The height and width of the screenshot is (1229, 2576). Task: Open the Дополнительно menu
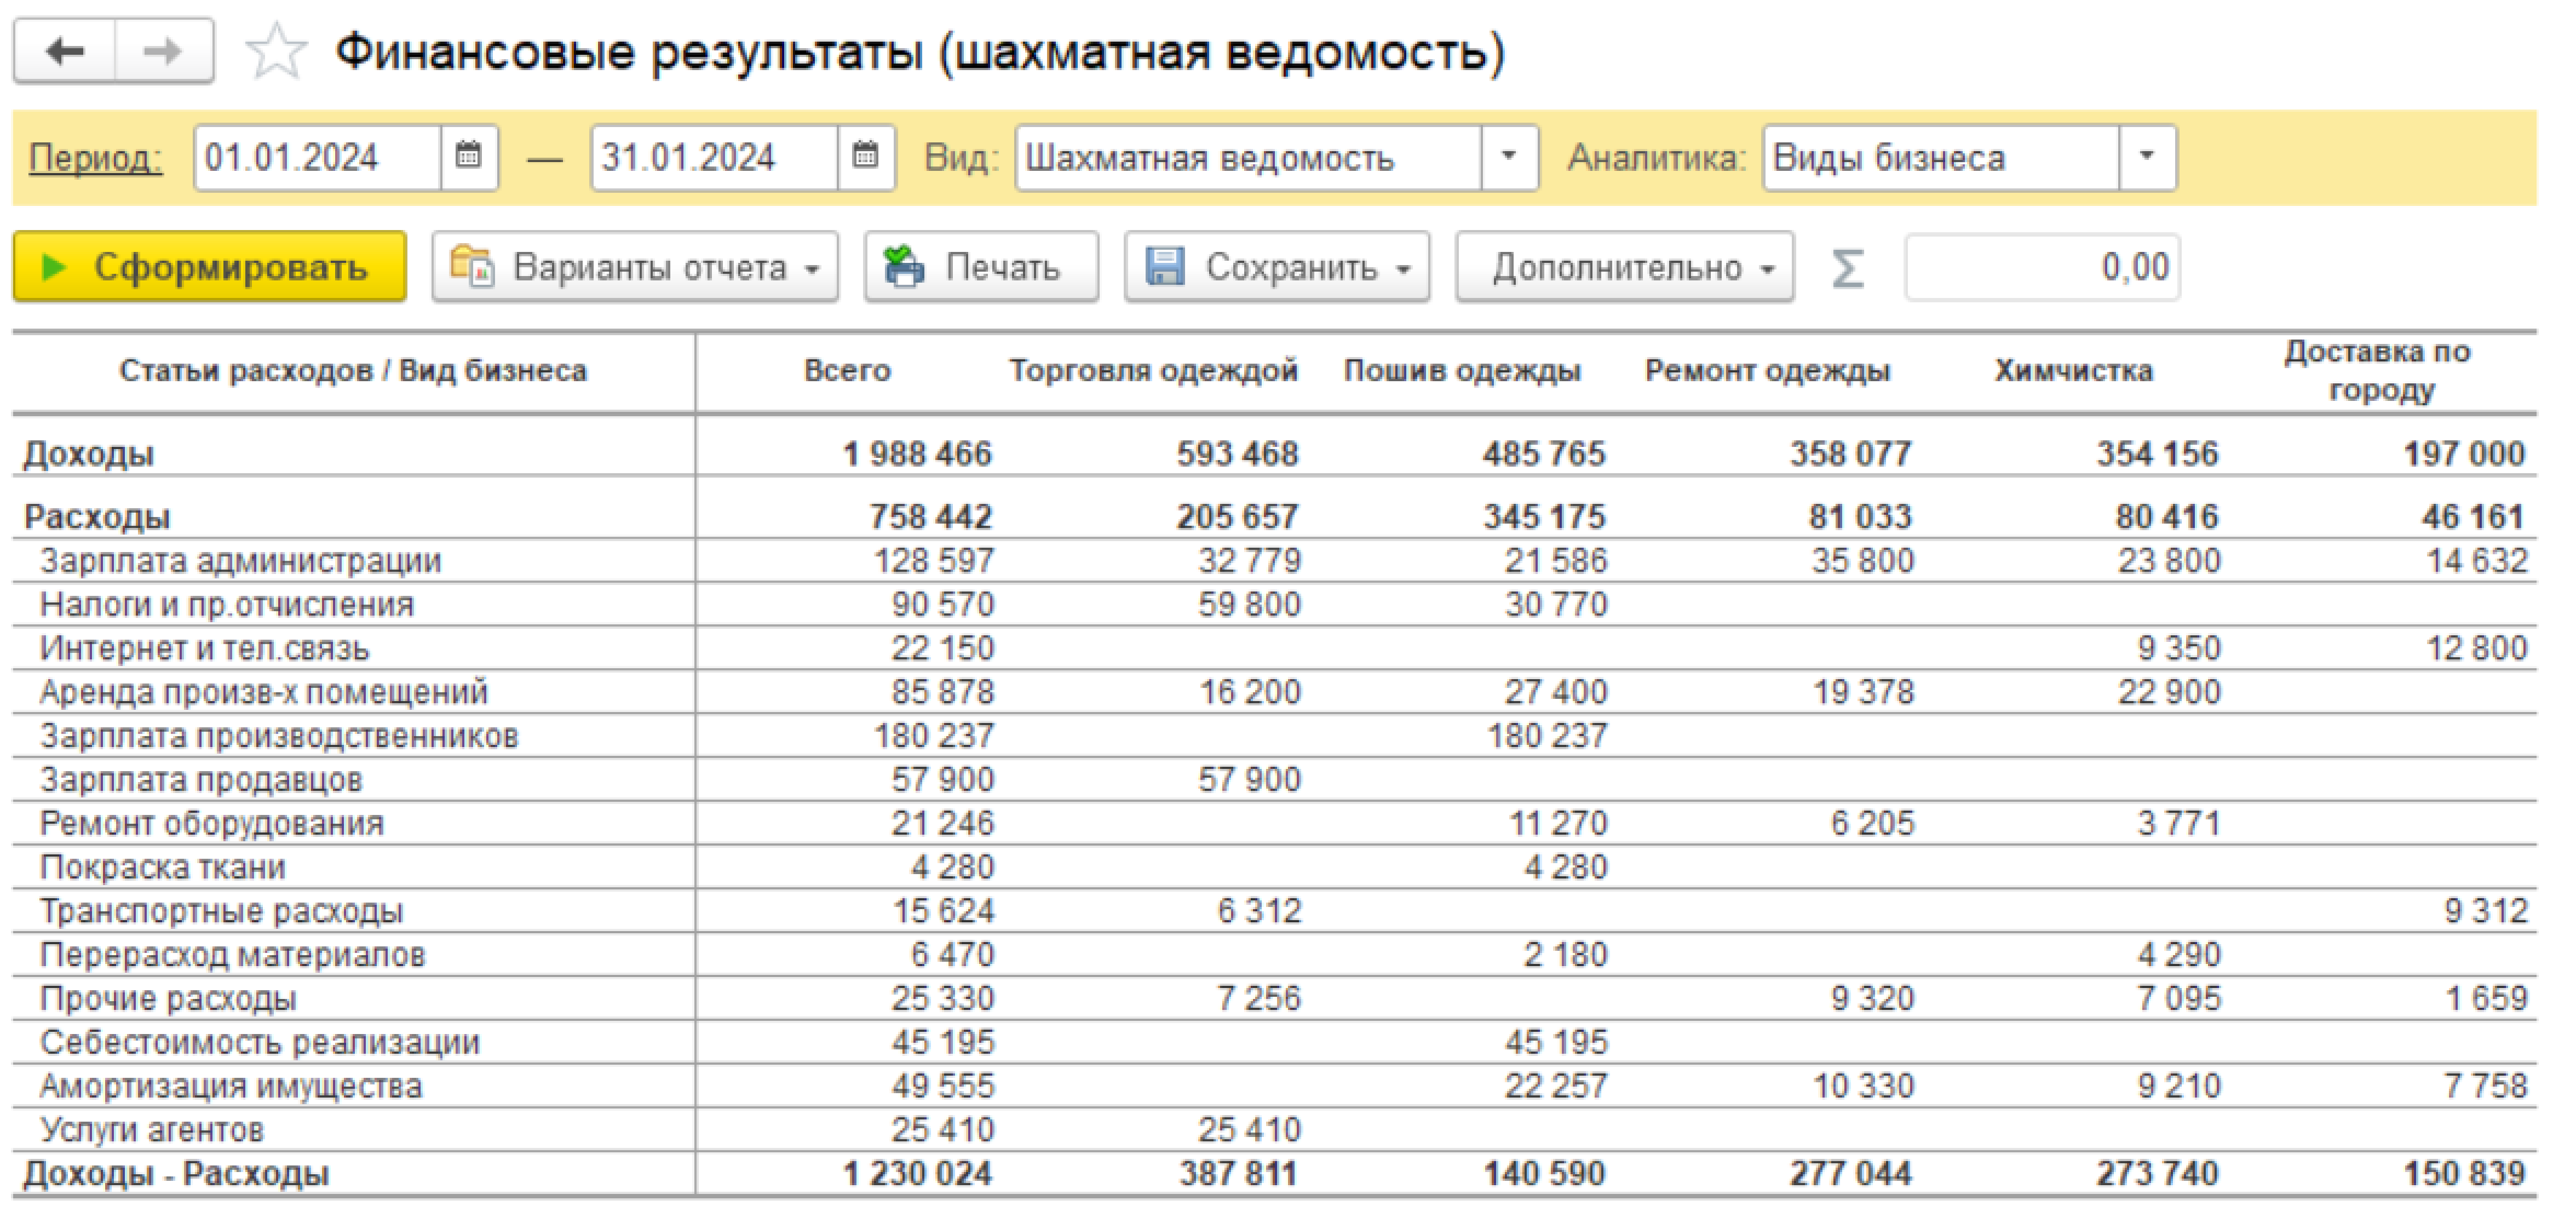(x=1623, y=267)
